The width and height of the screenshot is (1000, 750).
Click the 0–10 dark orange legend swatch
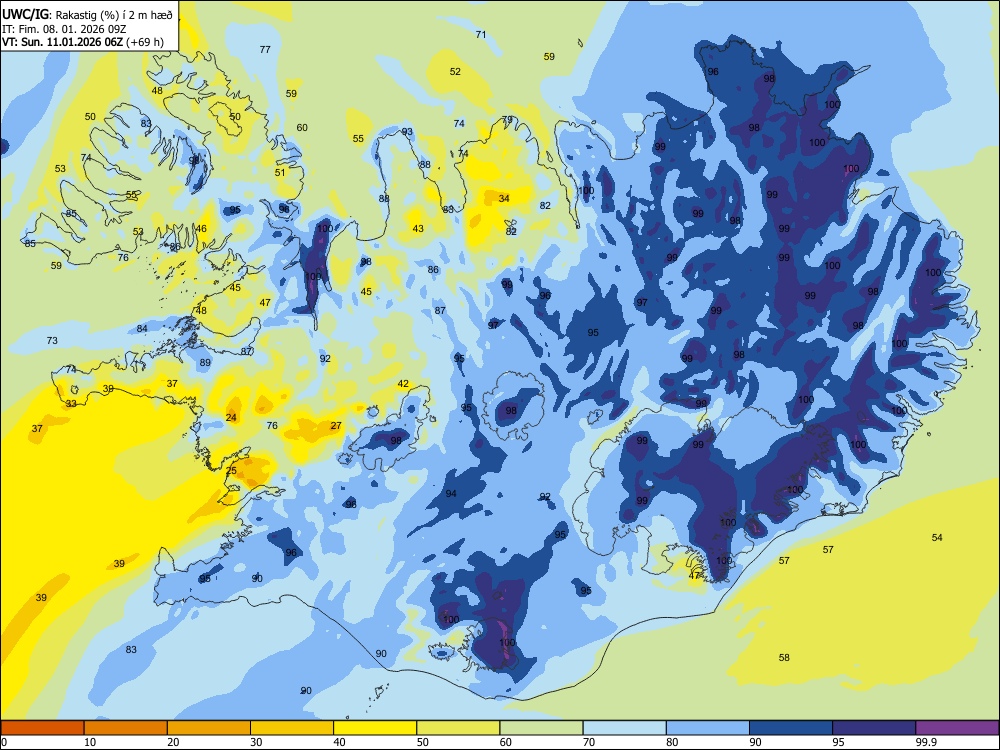click(42, 728)
